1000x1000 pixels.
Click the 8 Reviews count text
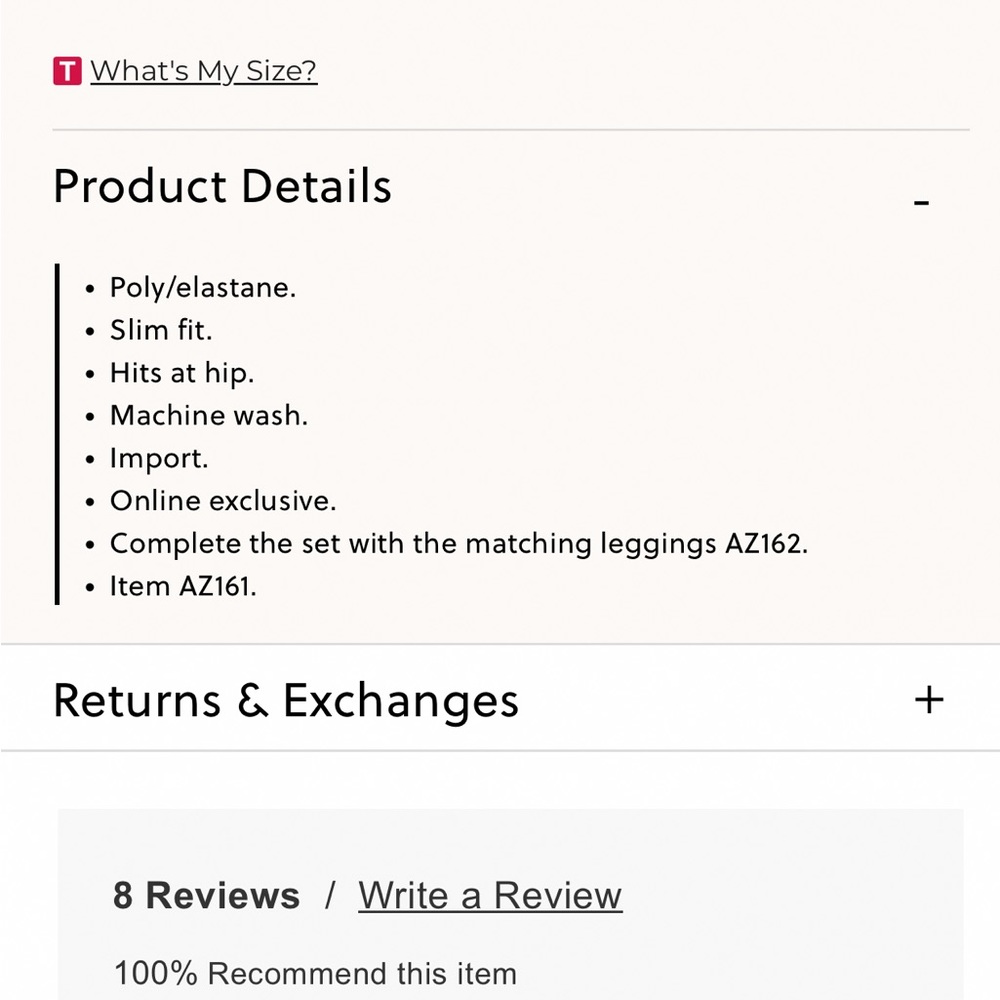point(206,895)
